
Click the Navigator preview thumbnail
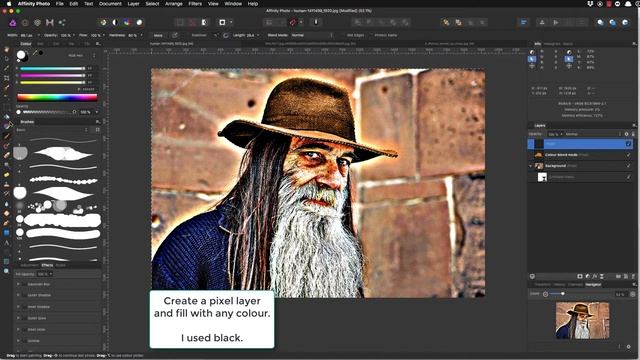pyautogui.click(x=582, y=320)
